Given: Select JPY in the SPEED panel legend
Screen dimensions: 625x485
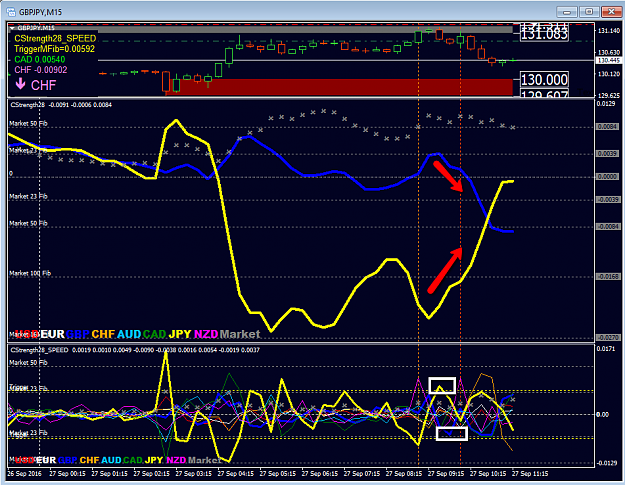Looking at the screenshot, I should pyautogui.click(x=154, y=460).
